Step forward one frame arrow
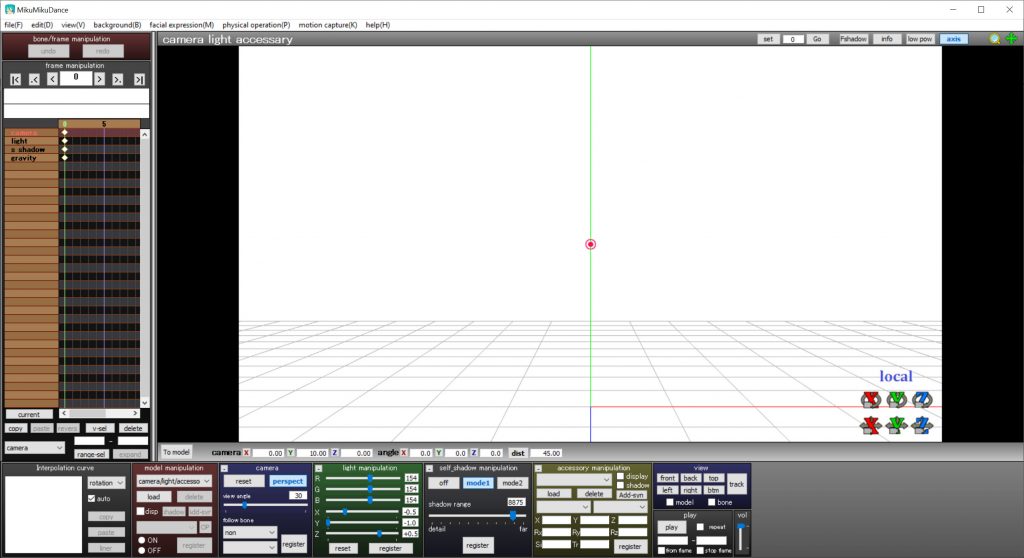The width and height of the screenshot is (1024, 558). 99,80
